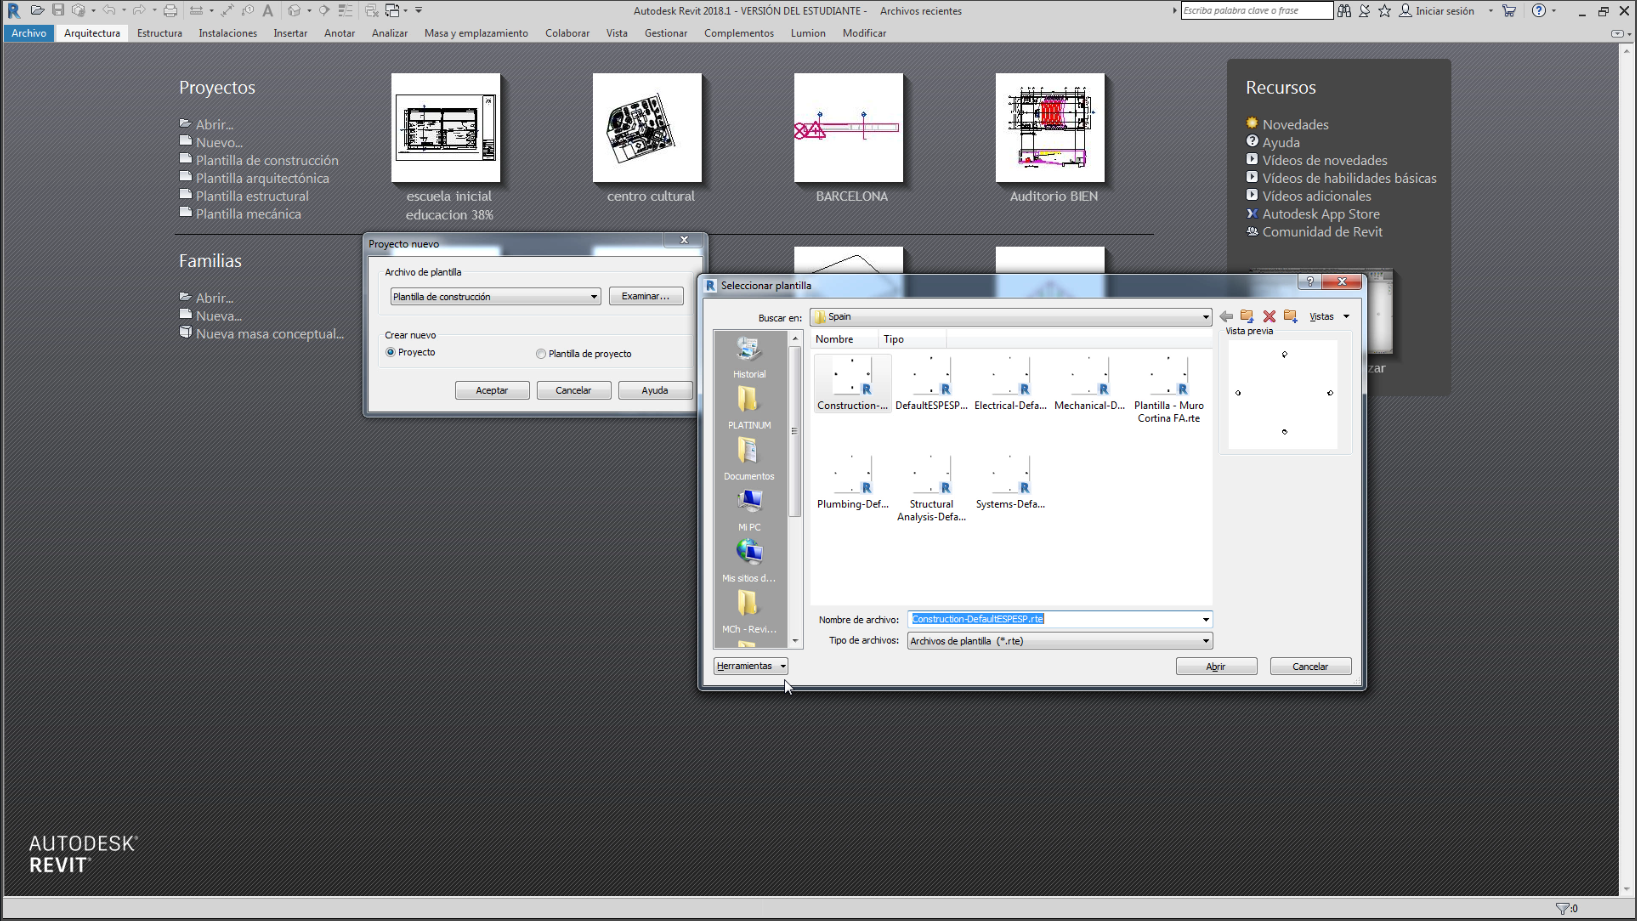Click the Communication Center satellite icon

(1364, 10)
